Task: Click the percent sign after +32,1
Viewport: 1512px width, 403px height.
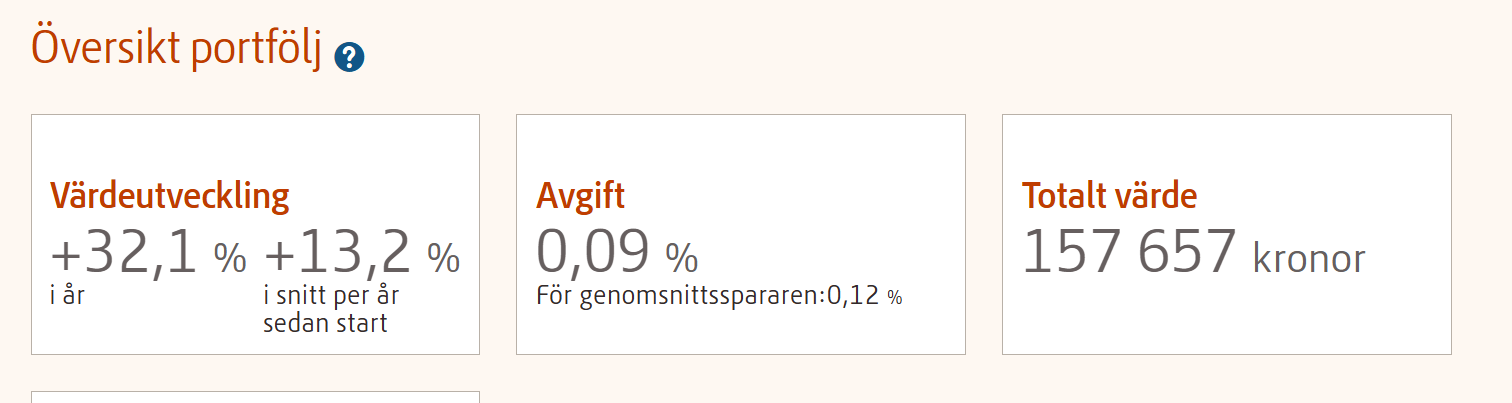Action: coord(230,259)
